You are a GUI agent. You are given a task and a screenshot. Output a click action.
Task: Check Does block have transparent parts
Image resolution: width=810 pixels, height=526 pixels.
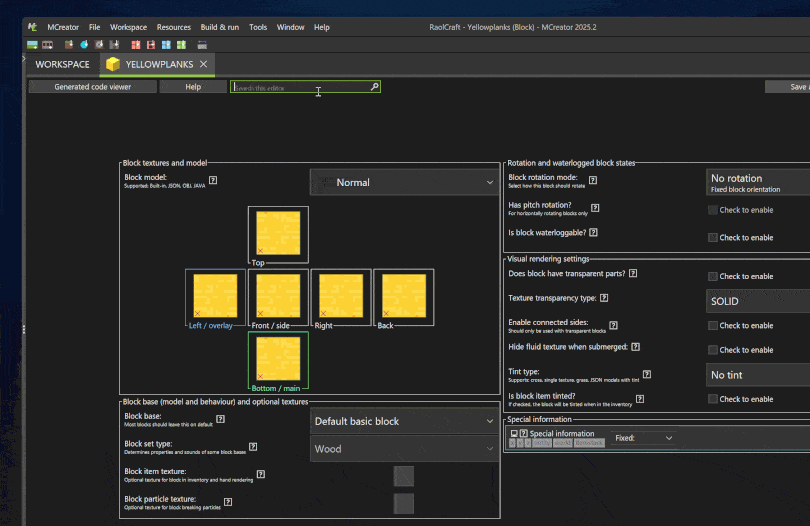(x=713, y=276)
